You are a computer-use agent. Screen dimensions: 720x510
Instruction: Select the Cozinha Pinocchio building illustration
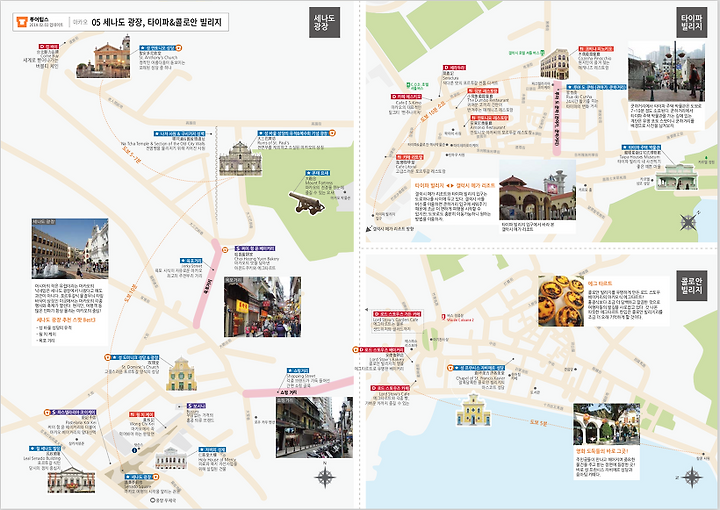pyautogui.click(x=555, y=64)
